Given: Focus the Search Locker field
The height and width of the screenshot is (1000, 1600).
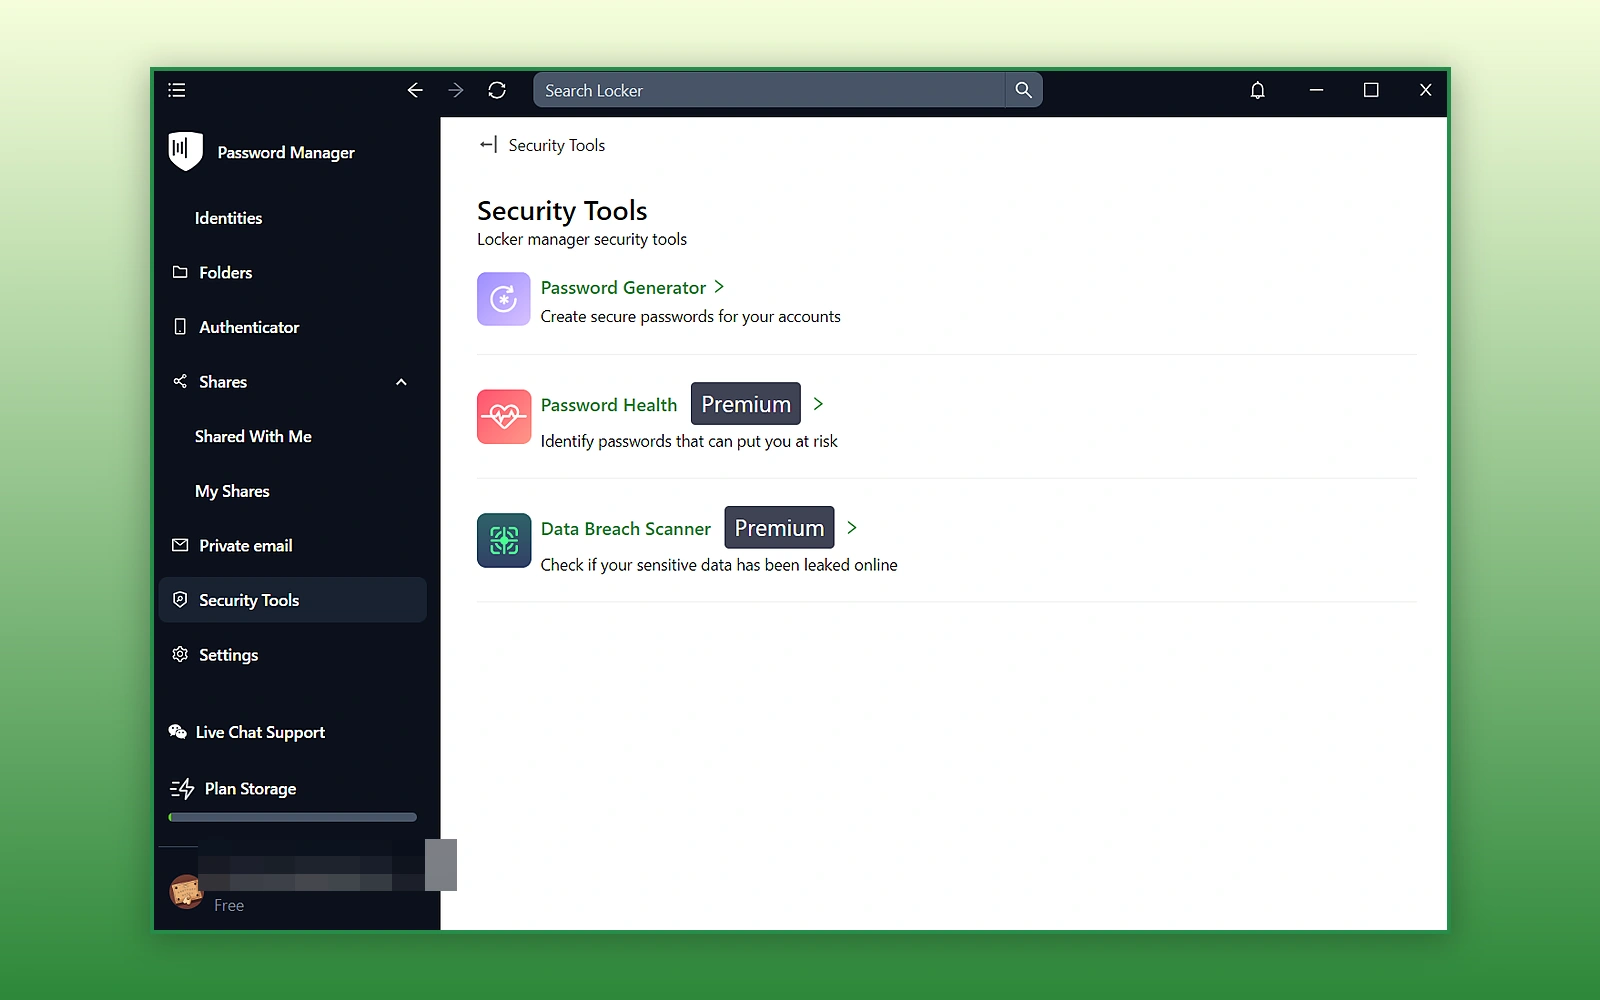Looking at the screenshot, I should (769, 90).
